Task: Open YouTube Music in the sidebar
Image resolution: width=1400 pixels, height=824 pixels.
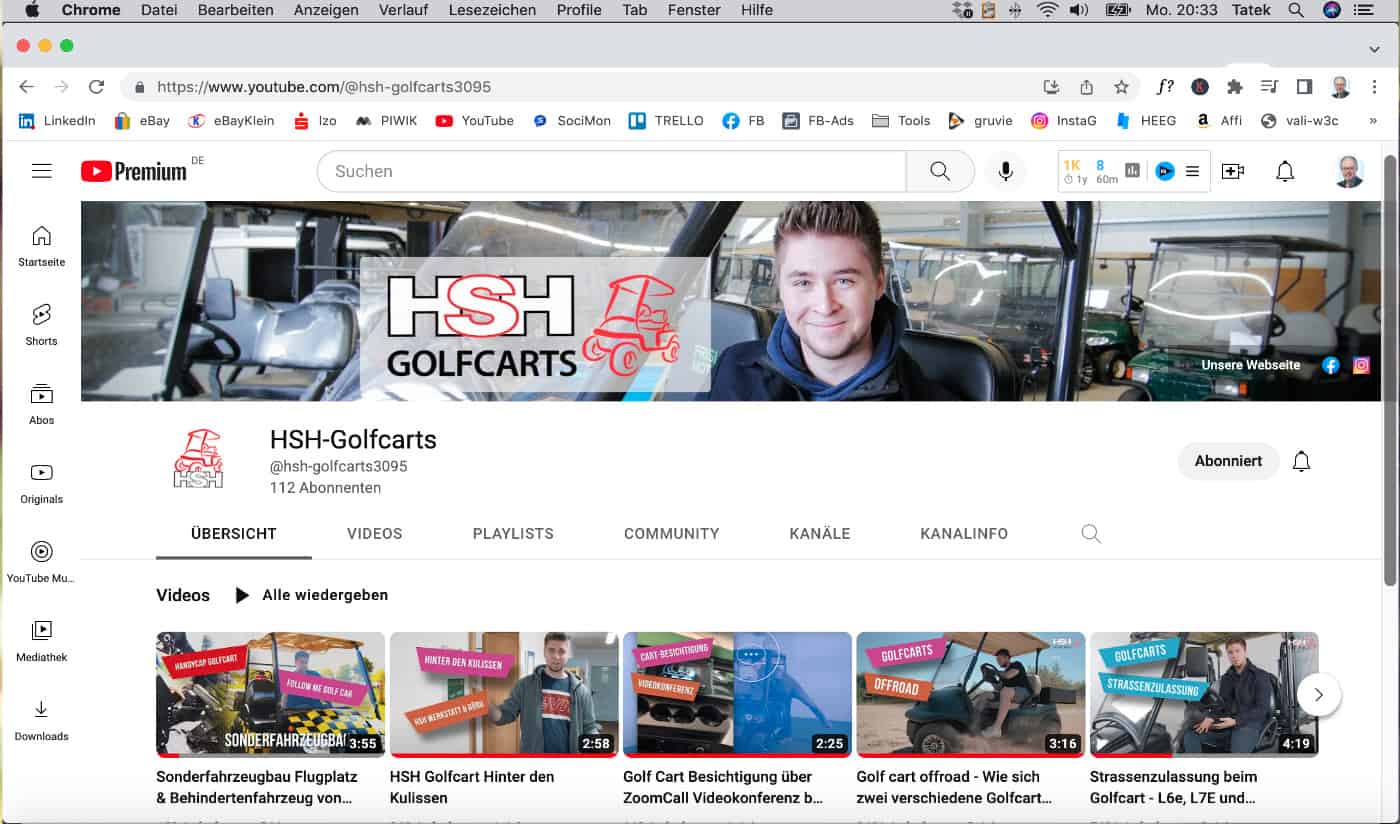Action: click(41, 562)
